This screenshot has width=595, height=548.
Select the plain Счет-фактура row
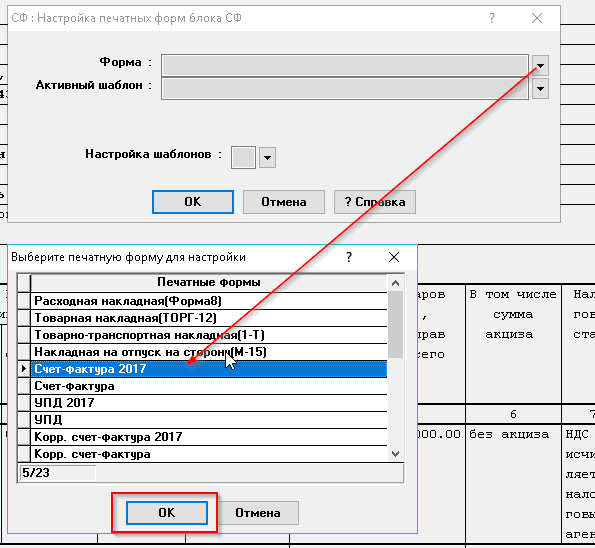tap(209, 386)
